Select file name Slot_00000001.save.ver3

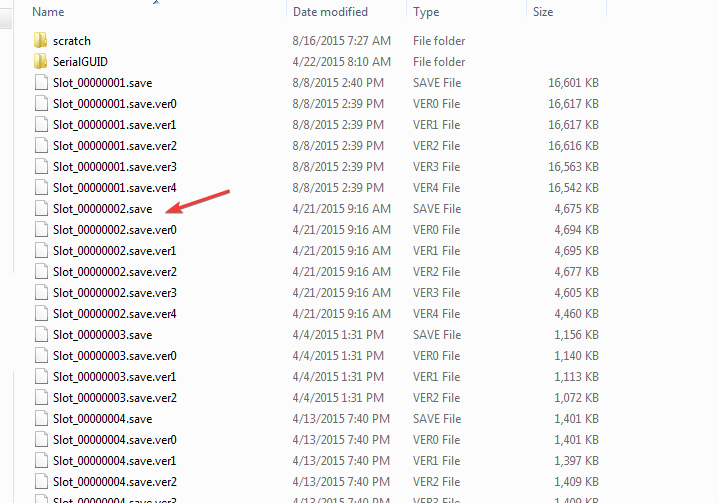[115, 167]
